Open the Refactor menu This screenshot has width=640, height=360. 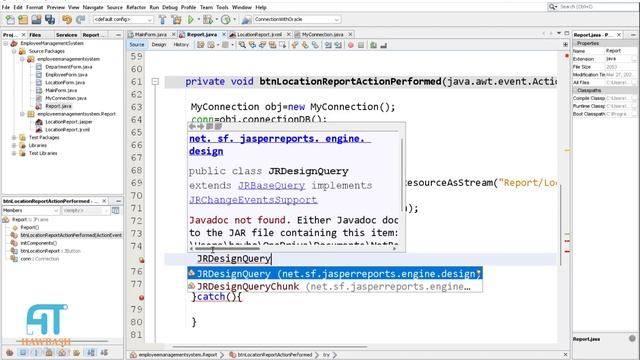click(x=136, y=7)
